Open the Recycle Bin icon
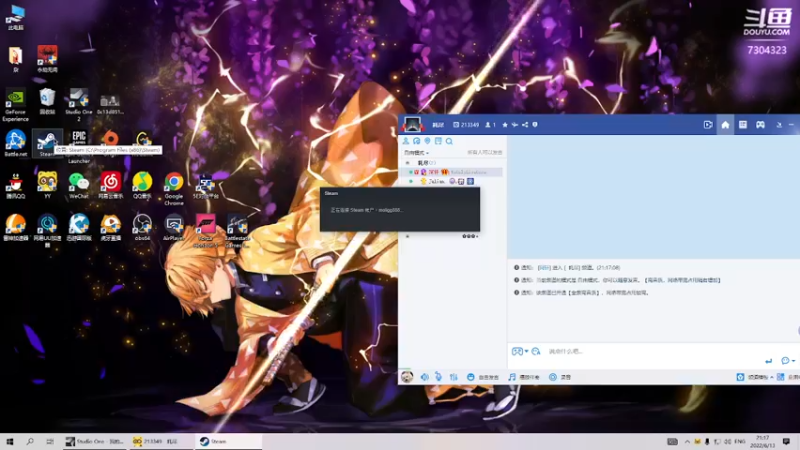Image resolution: width=800 pixels, height=450 pixels. coord(47,101)
